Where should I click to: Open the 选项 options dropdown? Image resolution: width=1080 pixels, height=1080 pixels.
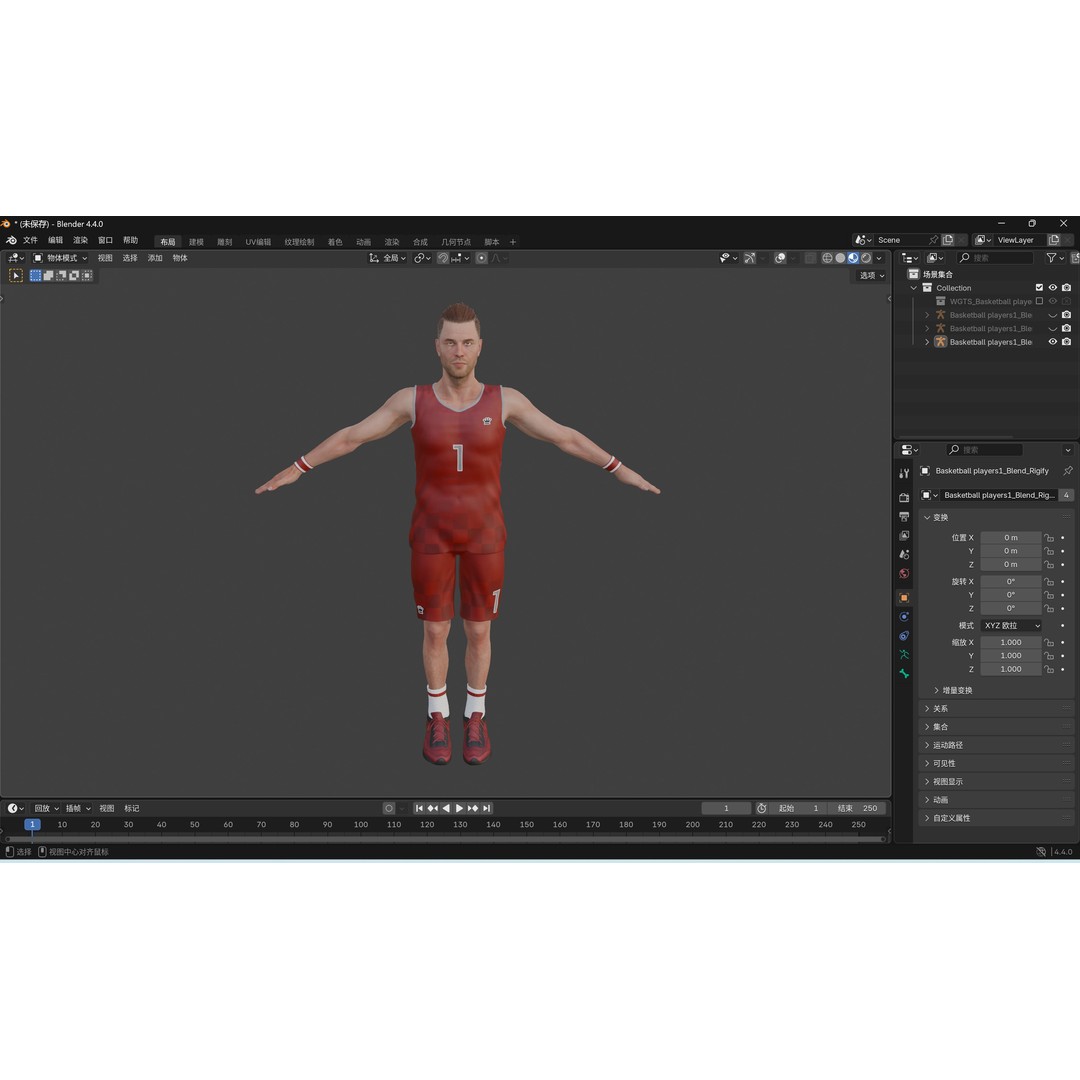871,276
